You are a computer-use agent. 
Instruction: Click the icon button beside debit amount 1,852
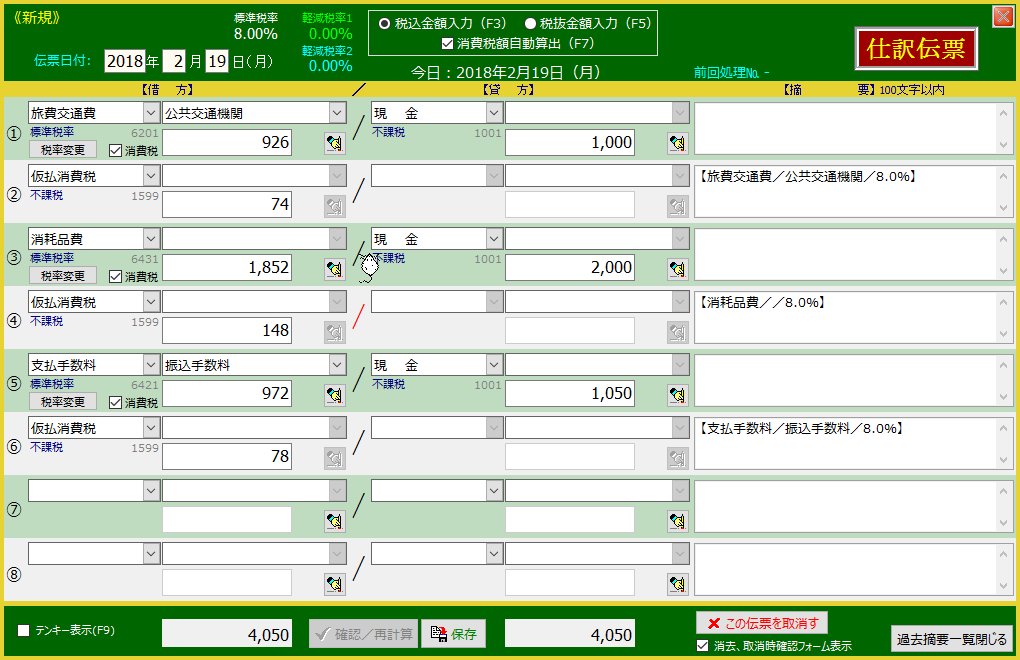pos(334,268)
